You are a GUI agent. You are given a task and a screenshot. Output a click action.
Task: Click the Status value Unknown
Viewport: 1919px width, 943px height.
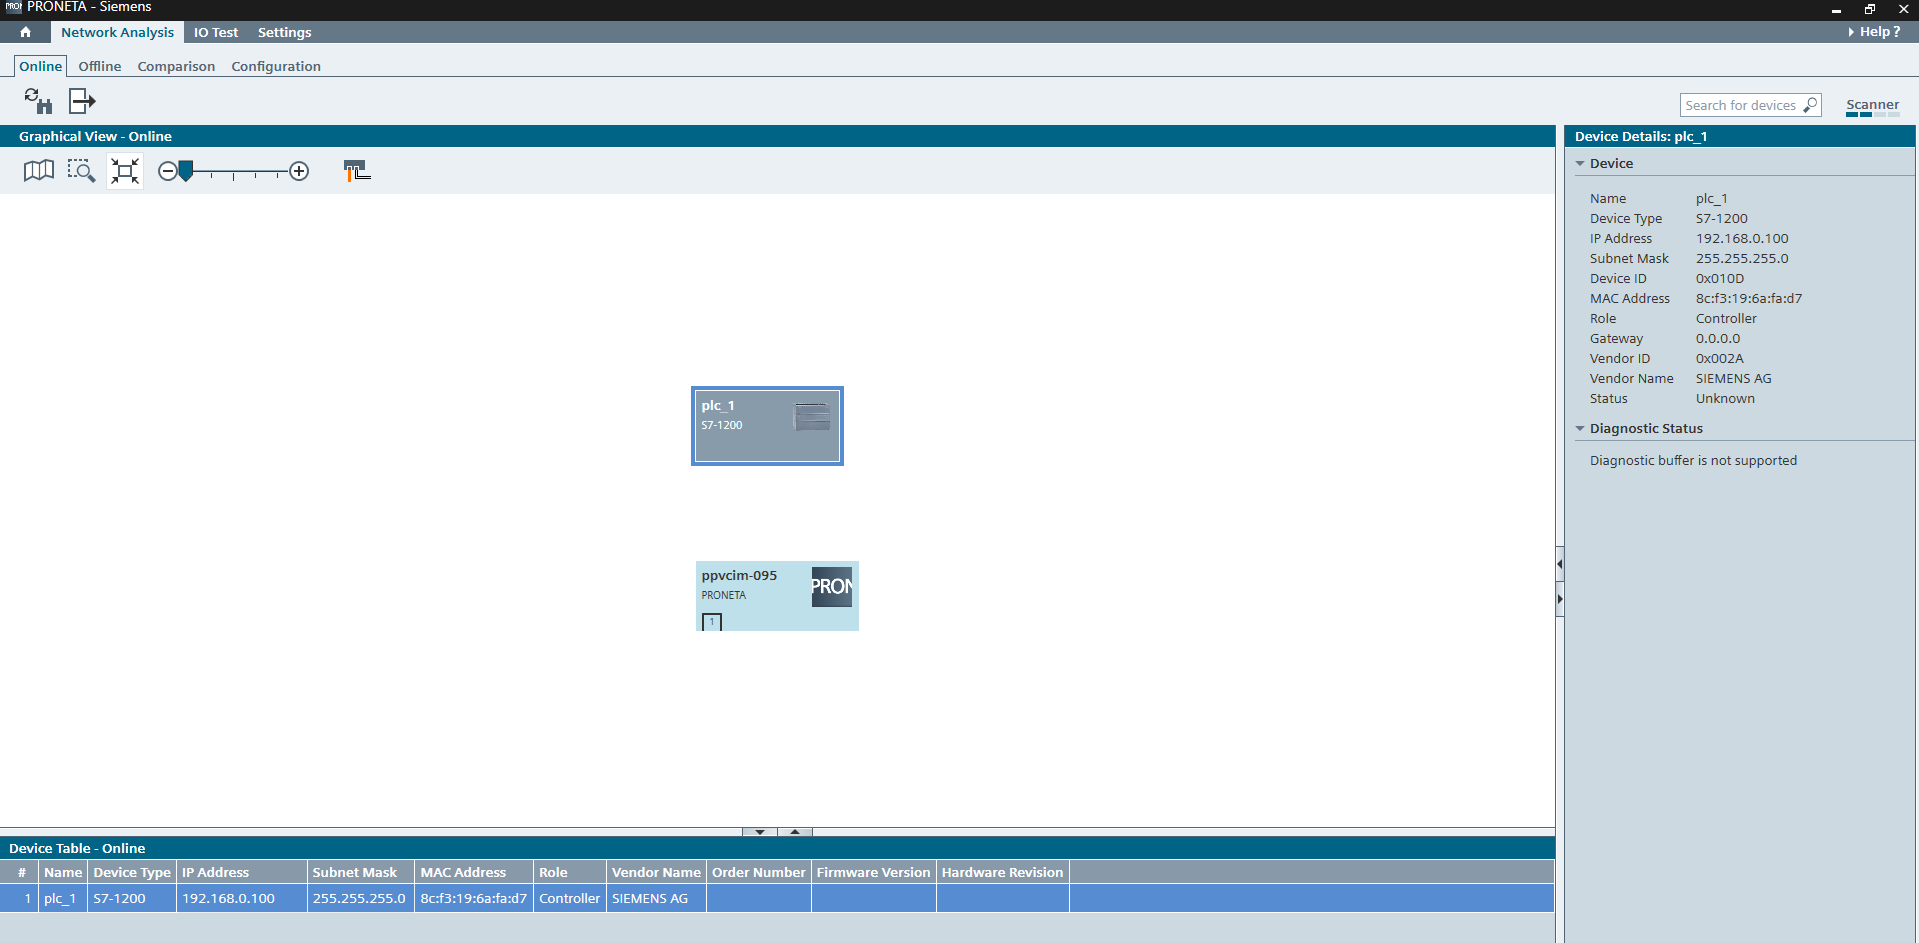coord(1725,398)
